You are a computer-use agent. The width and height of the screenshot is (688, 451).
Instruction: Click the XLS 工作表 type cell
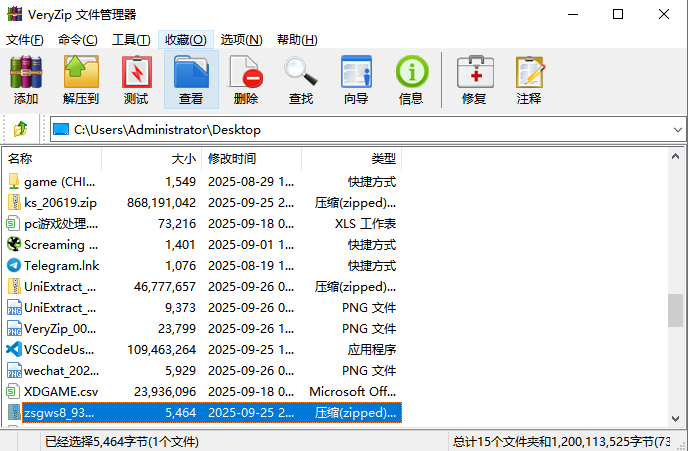(365, 224)
